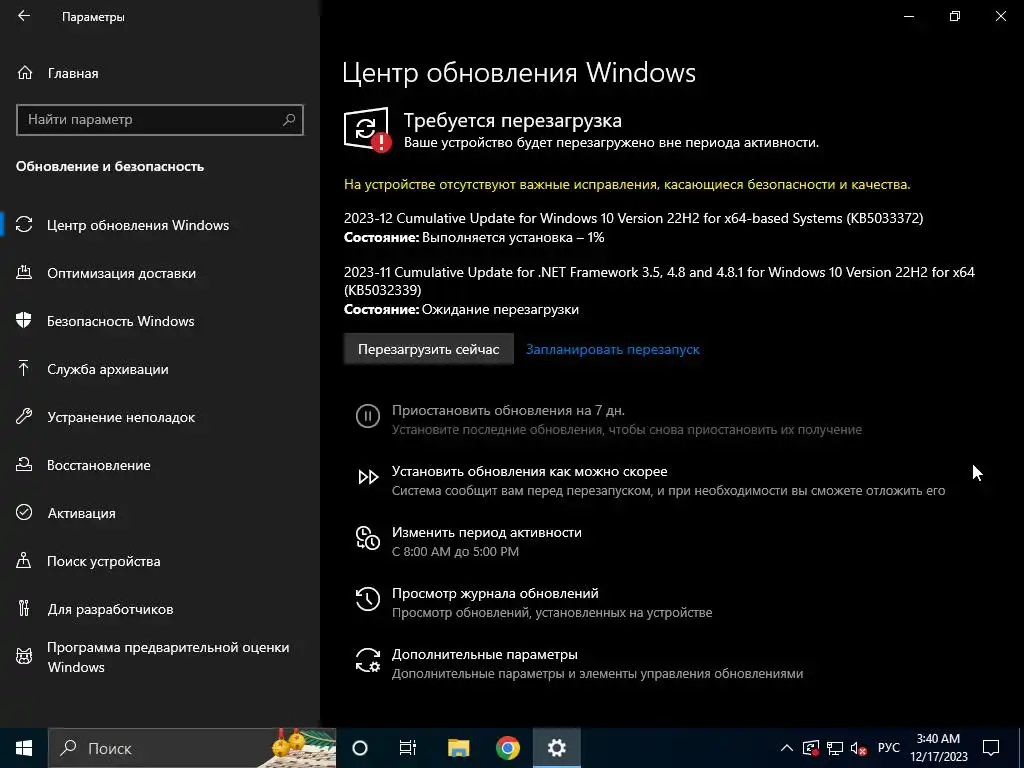The width and height of the screenshot is (1024, 768).
Task: Show hidden tray icons chevron
Action: click(787, 748)
